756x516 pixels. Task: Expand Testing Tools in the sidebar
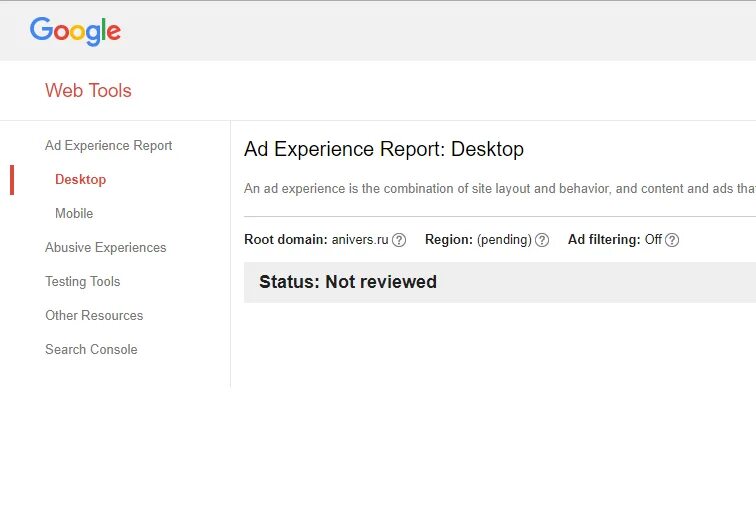[83, 281]
